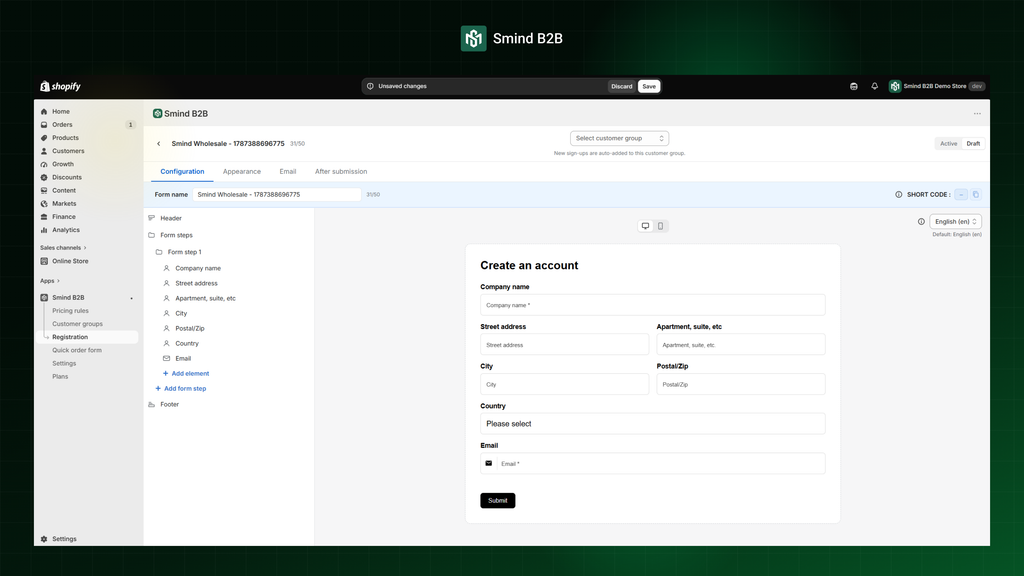Open Orders in the sidebar
This screenshot has width=1024, height=576.
point(62,125)
